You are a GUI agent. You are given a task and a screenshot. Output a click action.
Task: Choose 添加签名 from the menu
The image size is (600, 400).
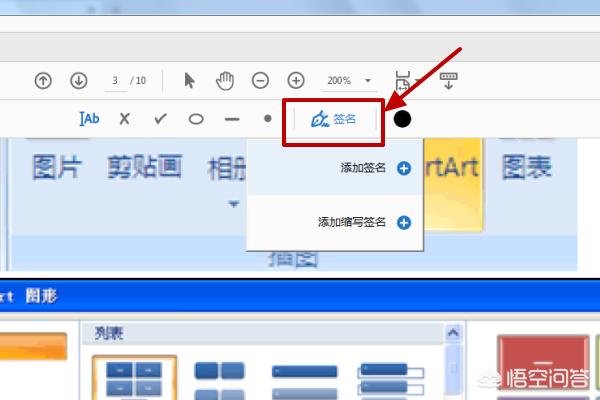coord(374,169)
